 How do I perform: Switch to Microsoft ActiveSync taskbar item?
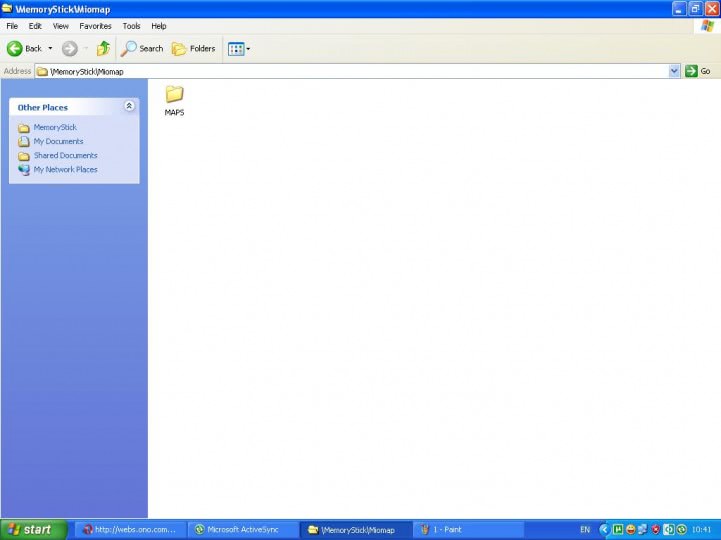click(236, 529)
